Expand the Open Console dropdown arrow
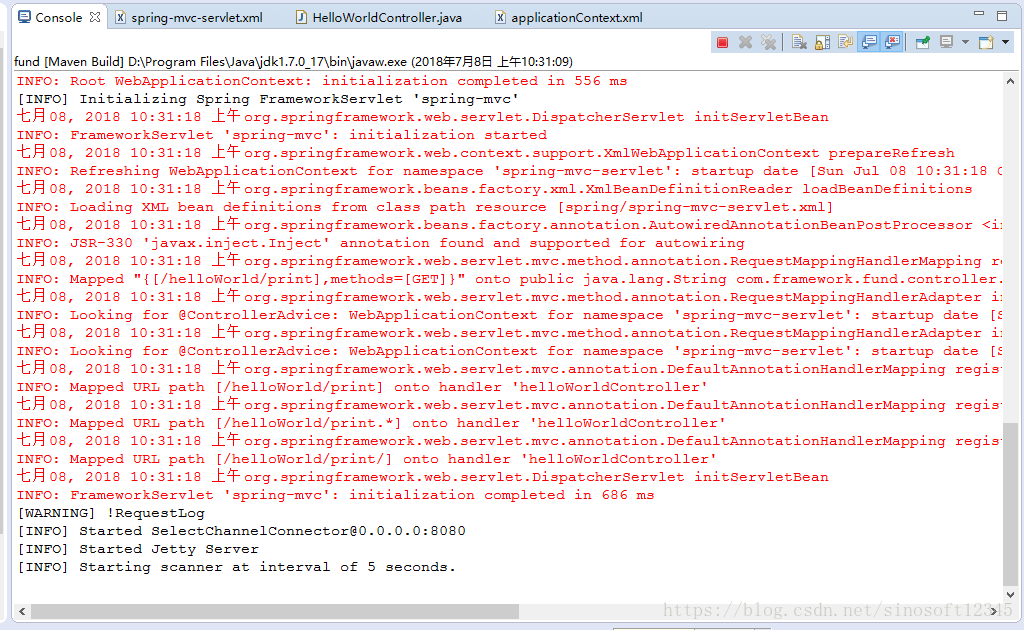The image size is (1024, 630). pos(1006,42)
